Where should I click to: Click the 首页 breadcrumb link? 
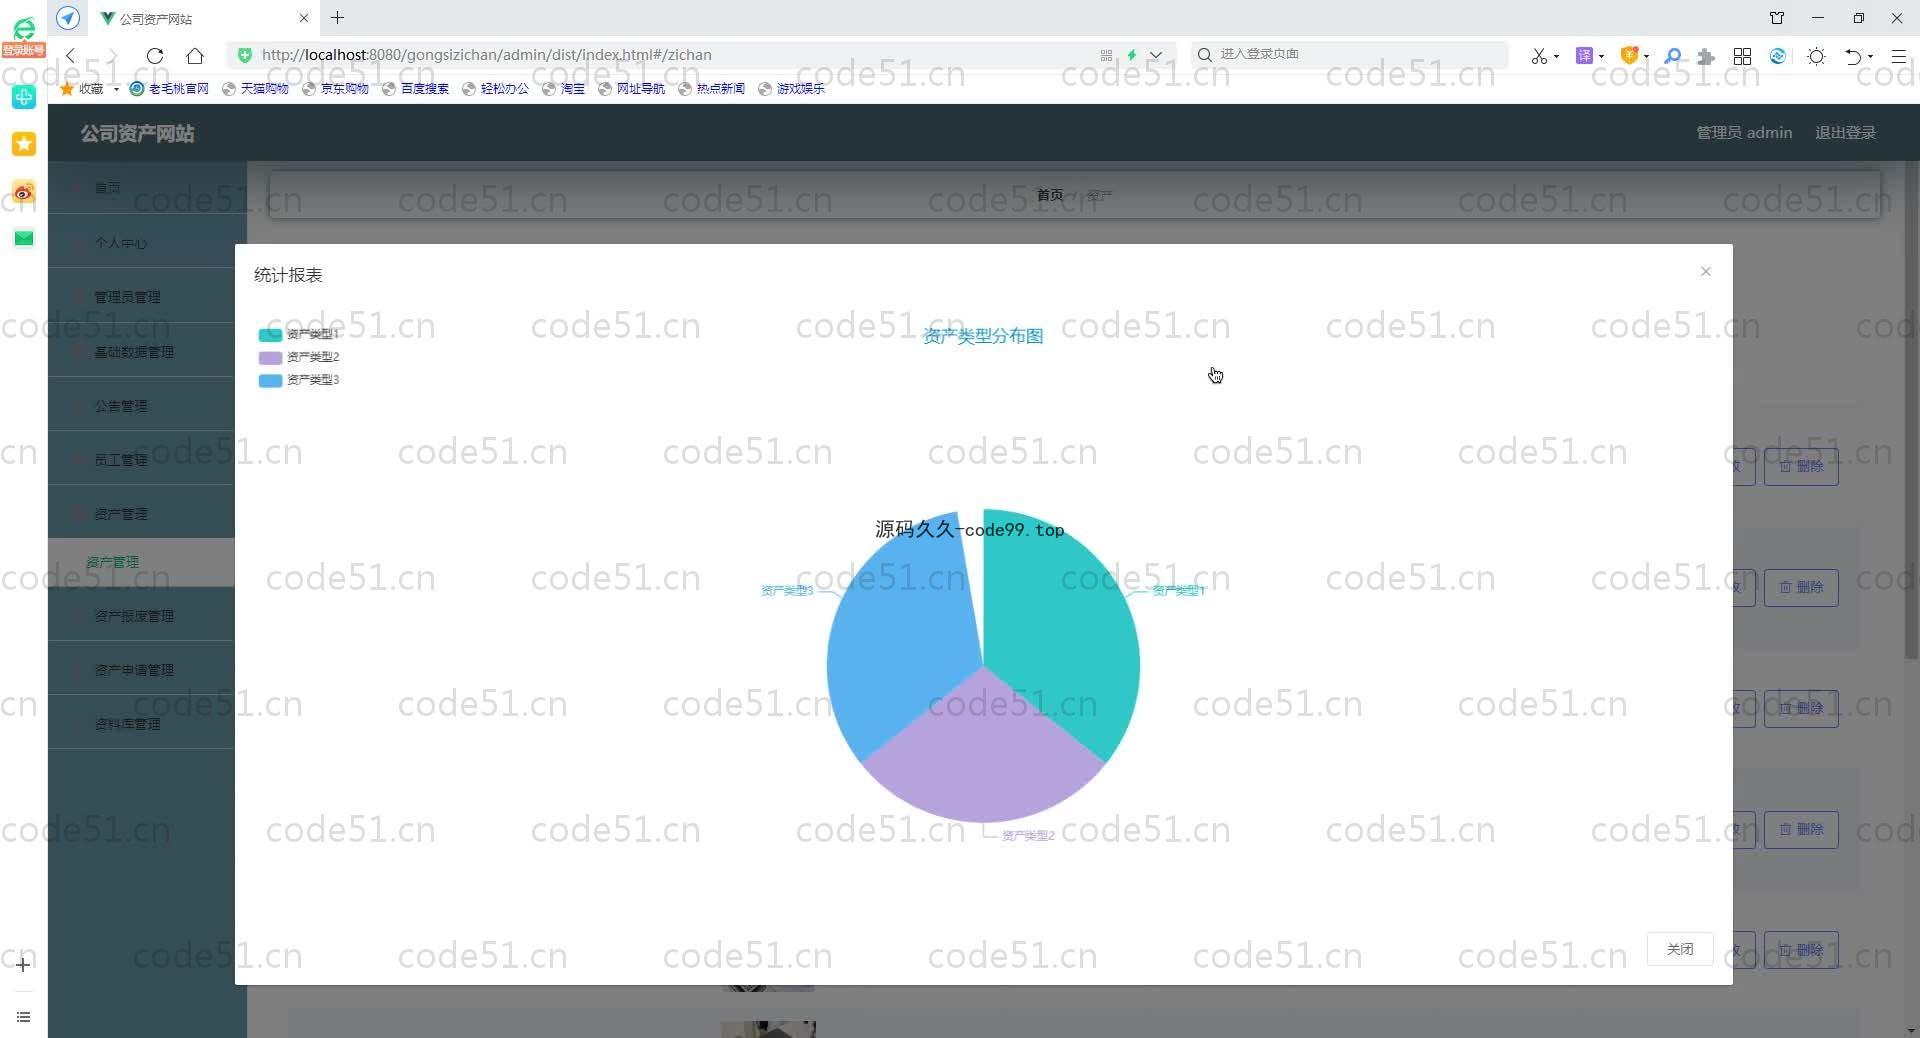tap(1050, 195)
